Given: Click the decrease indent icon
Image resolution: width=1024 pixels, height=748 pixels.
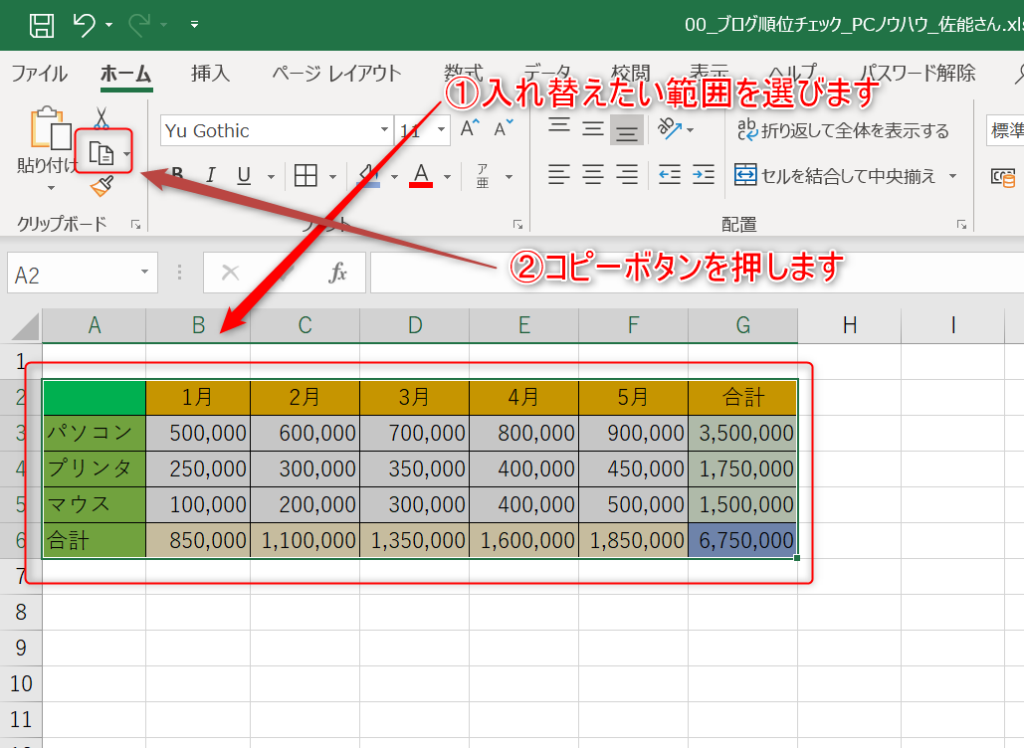Looking at the screenshot, I should point(669,175).
